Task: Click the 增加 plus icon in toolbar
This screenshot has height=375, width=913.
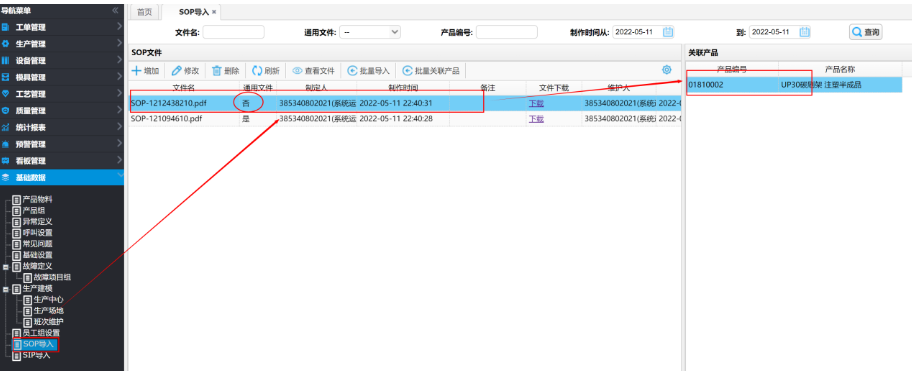Action: pos(136,71)
